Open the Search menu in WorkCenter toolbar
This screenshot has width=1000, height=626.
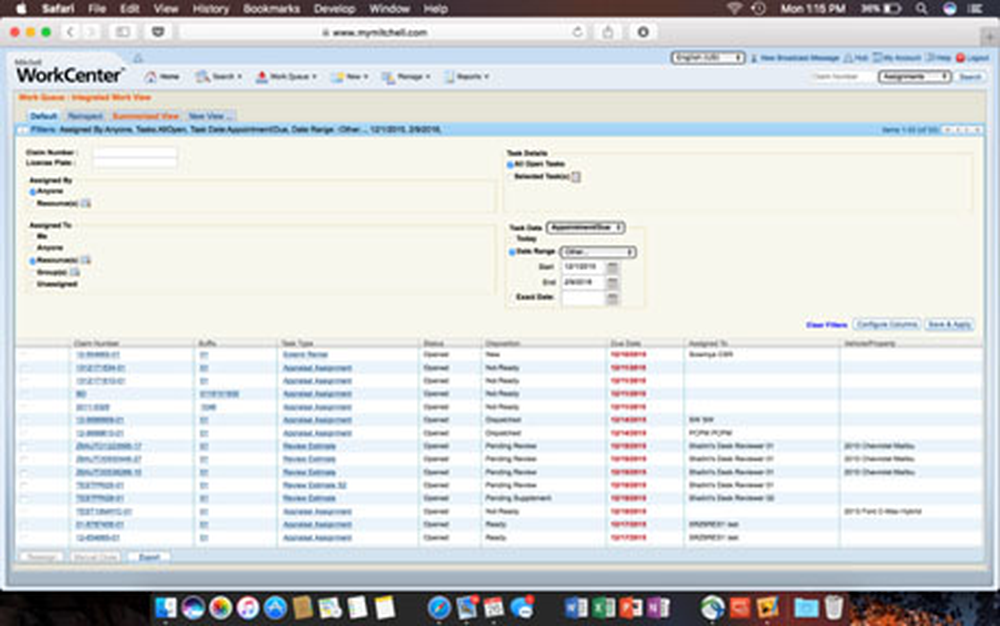[x=219, y=76]
